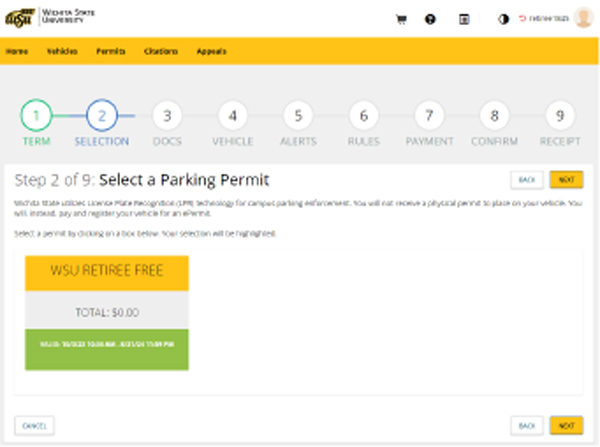Click step 8 Confirm circle

[x=494, y=115]
